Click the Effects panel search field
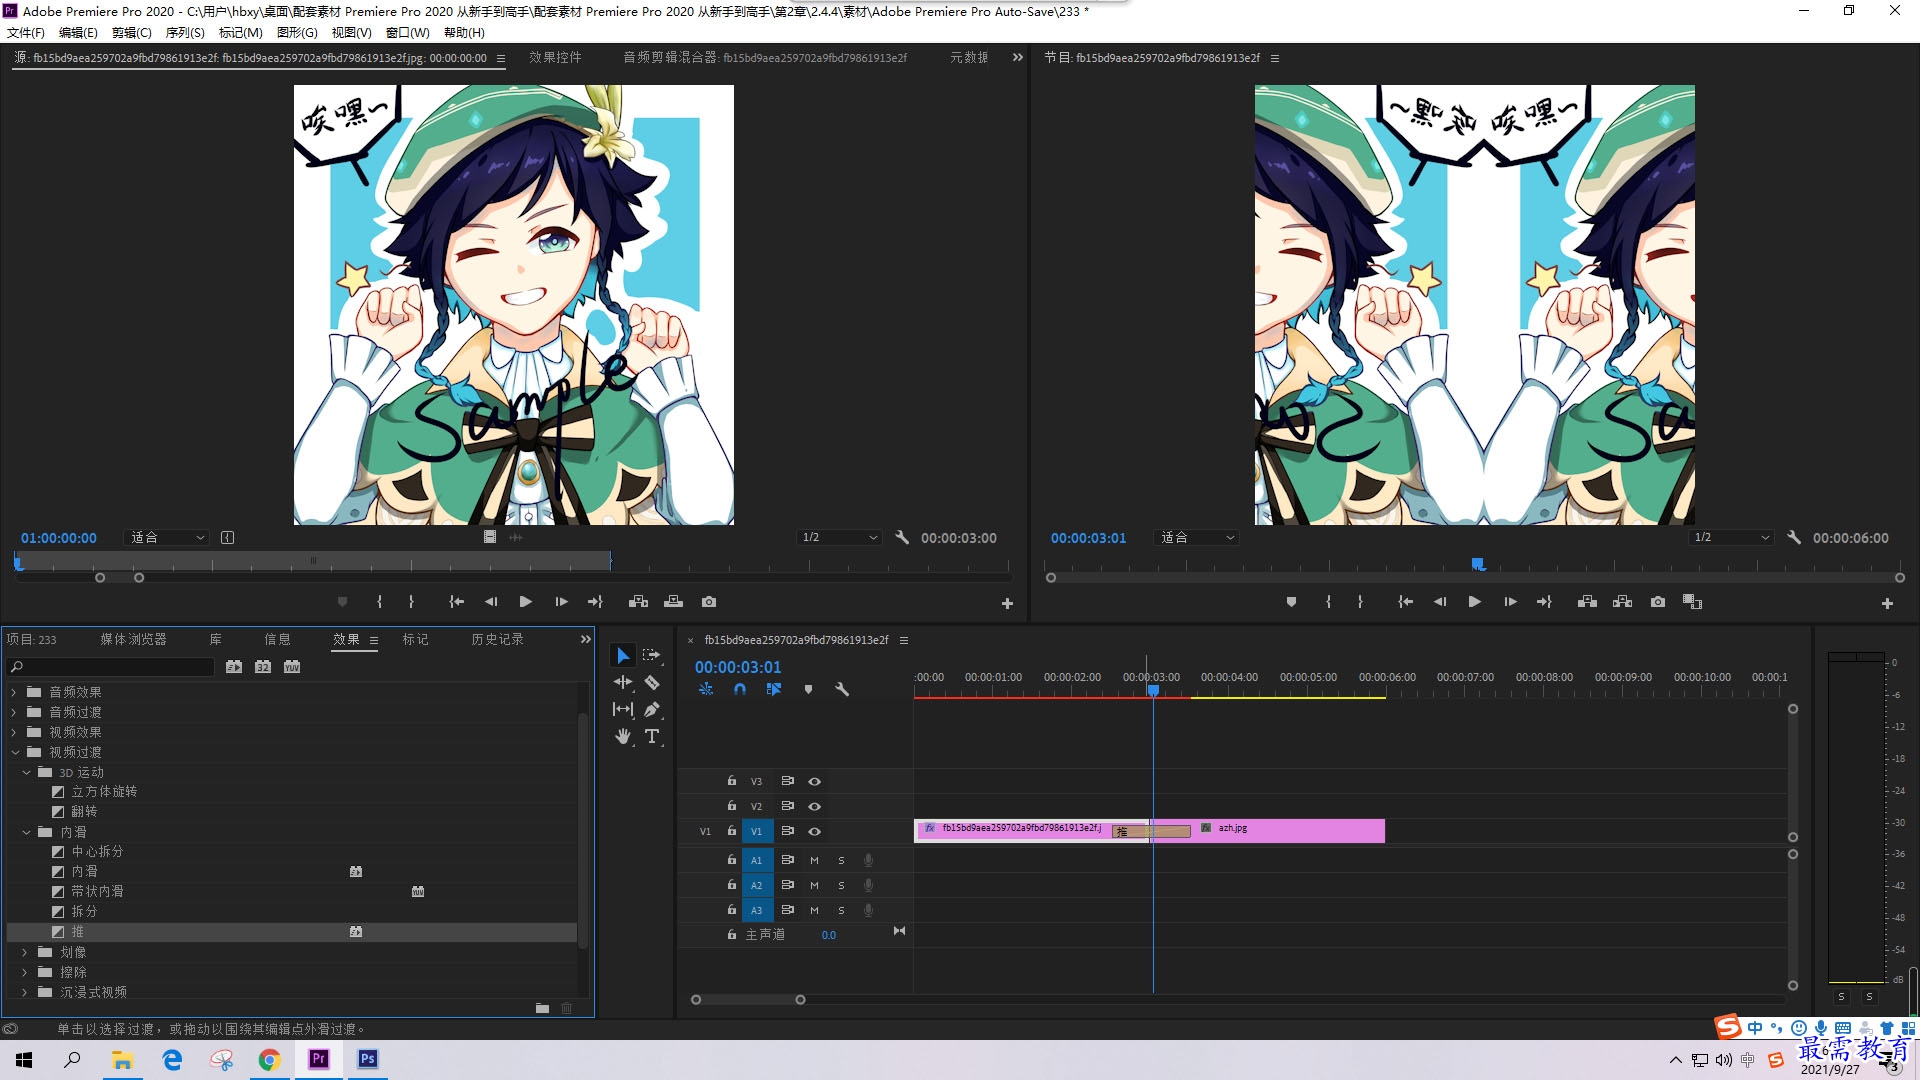 112,667
